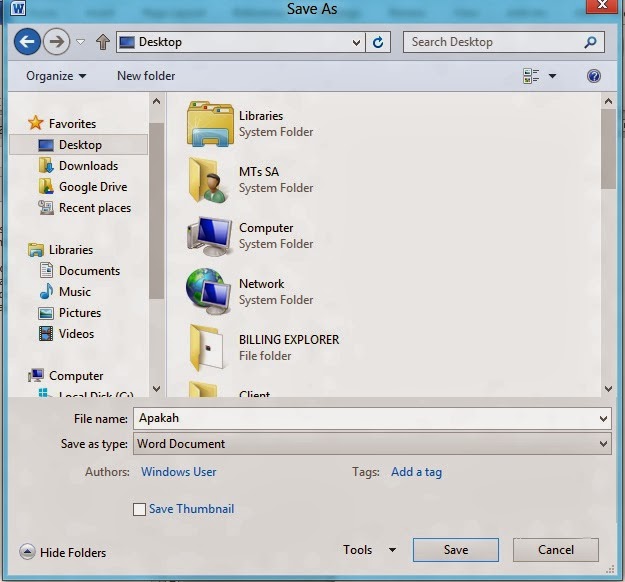Open the view options dropdown arrow
Screen dimensions: 625x582
(552, 76)
